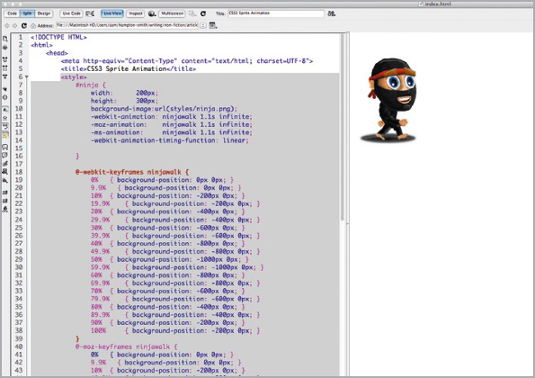
Task: Click the Open Documents icon in coding toolbar
Action: tap(5, 39)
